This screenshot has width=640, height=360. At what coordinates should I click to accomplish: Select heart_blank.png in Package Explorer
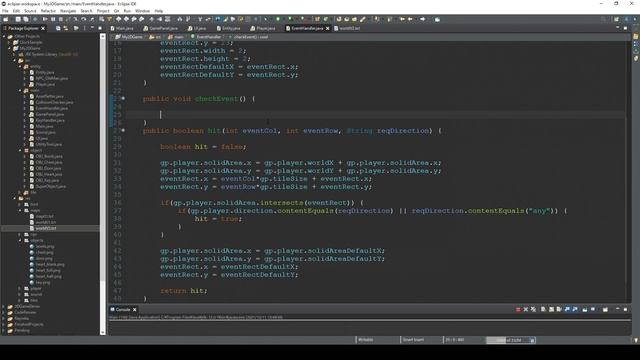[x=50, y=264]
